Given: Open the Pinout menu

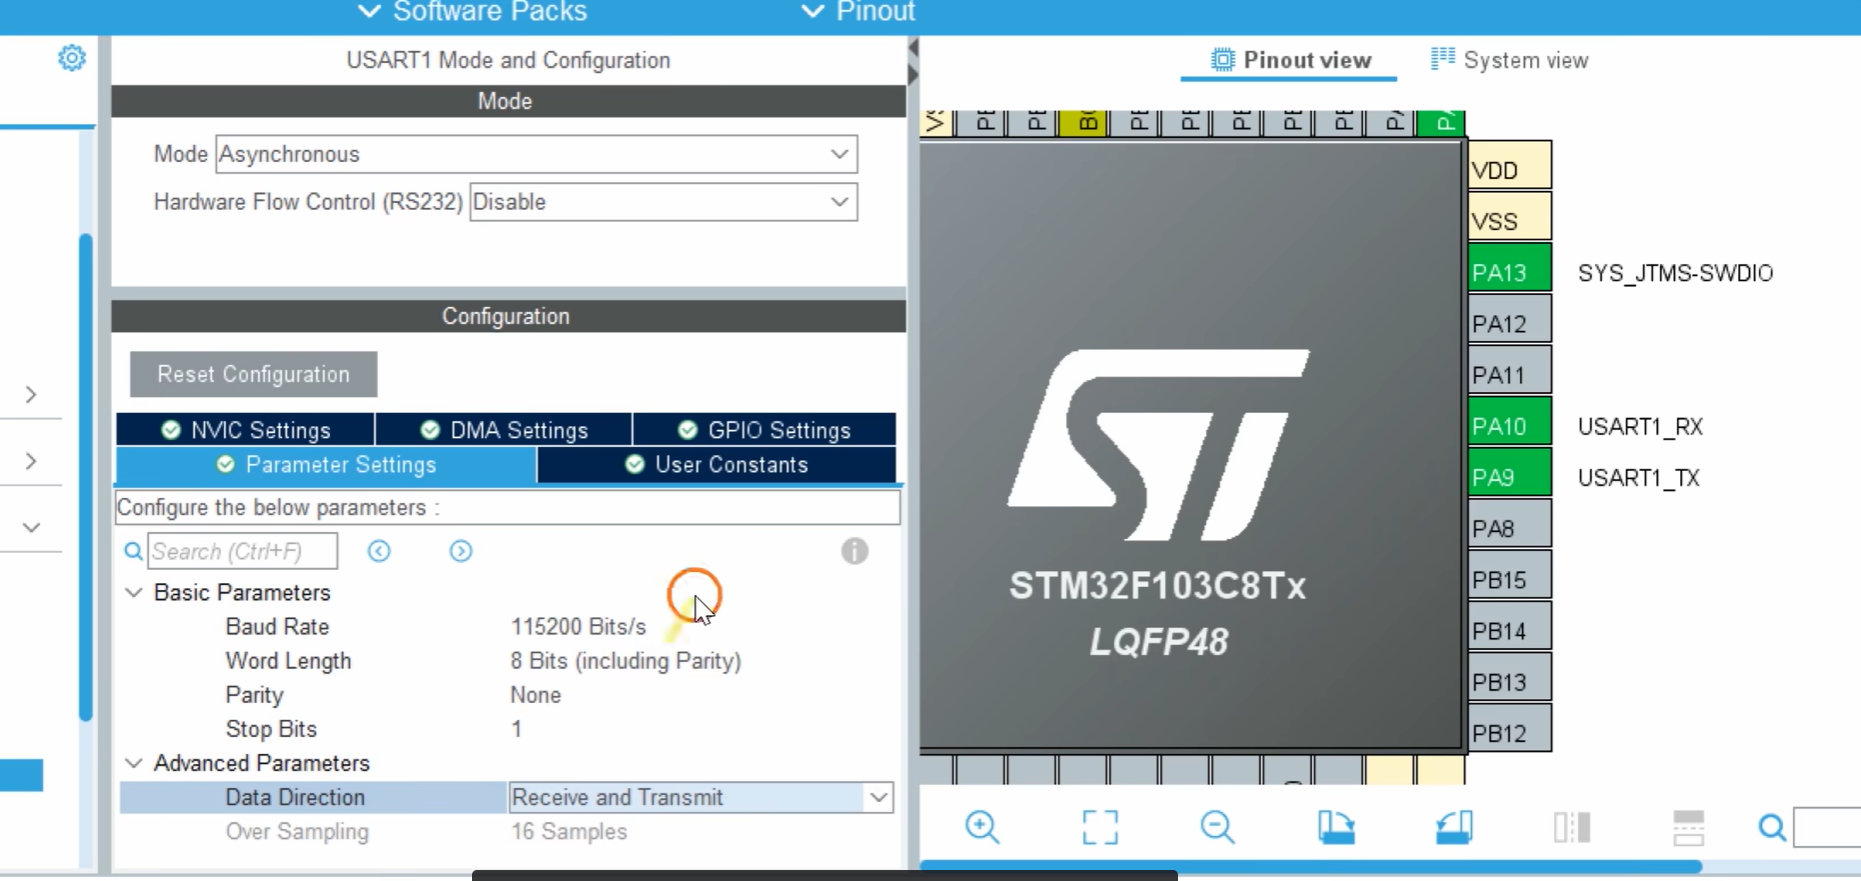Looking at the screenshot, I should point(858,12).
